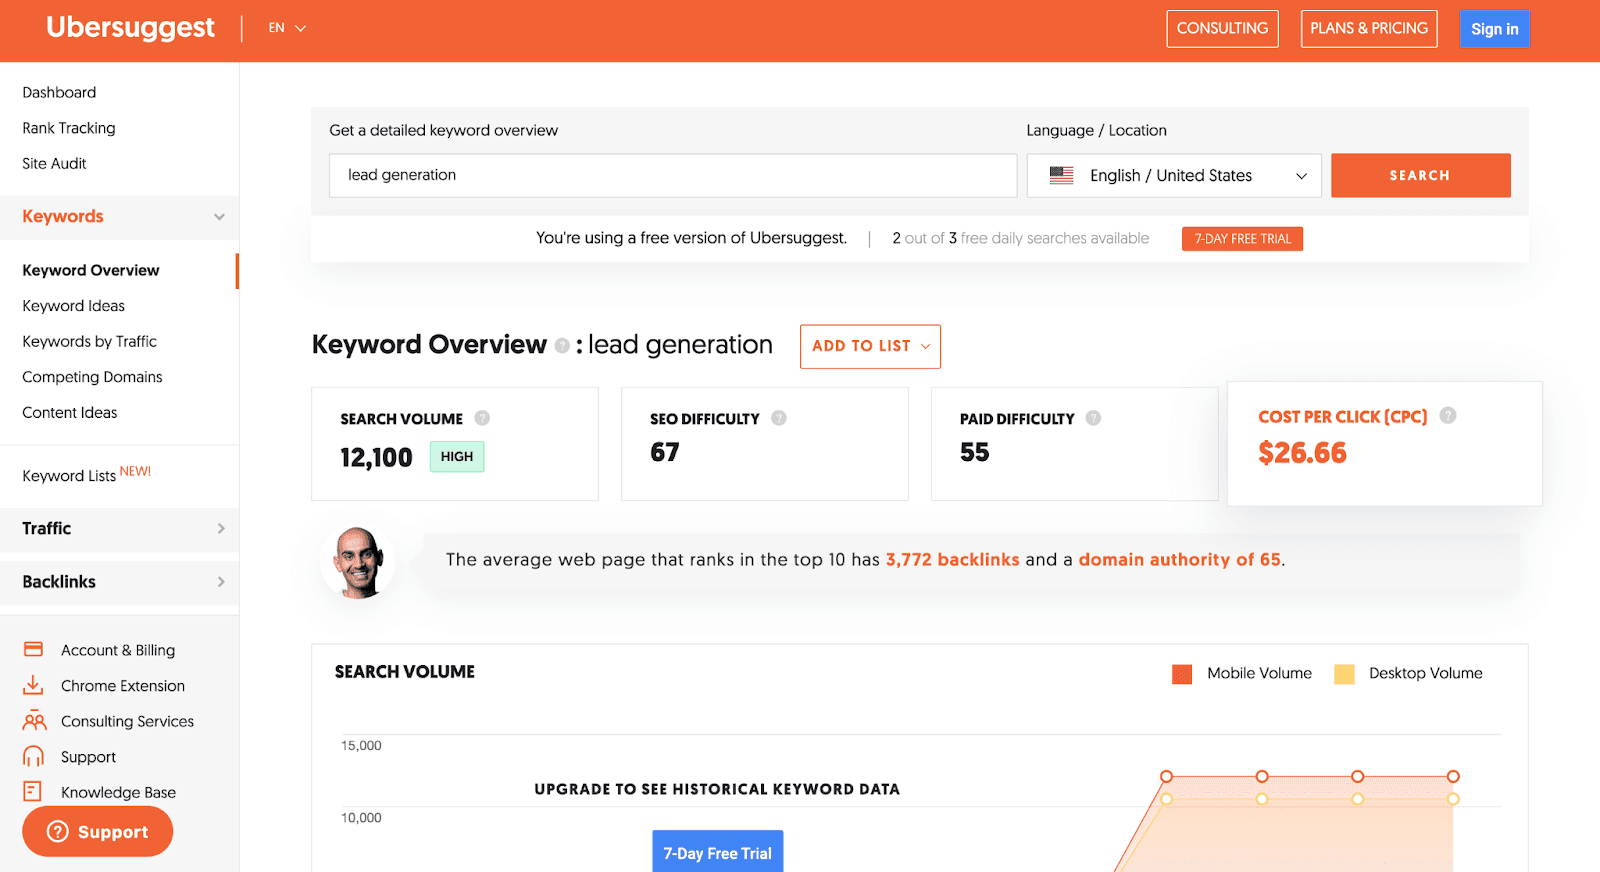Click help icon next to Search Volume
Screen dimensions: 1600x872
[x=482, y=418]
